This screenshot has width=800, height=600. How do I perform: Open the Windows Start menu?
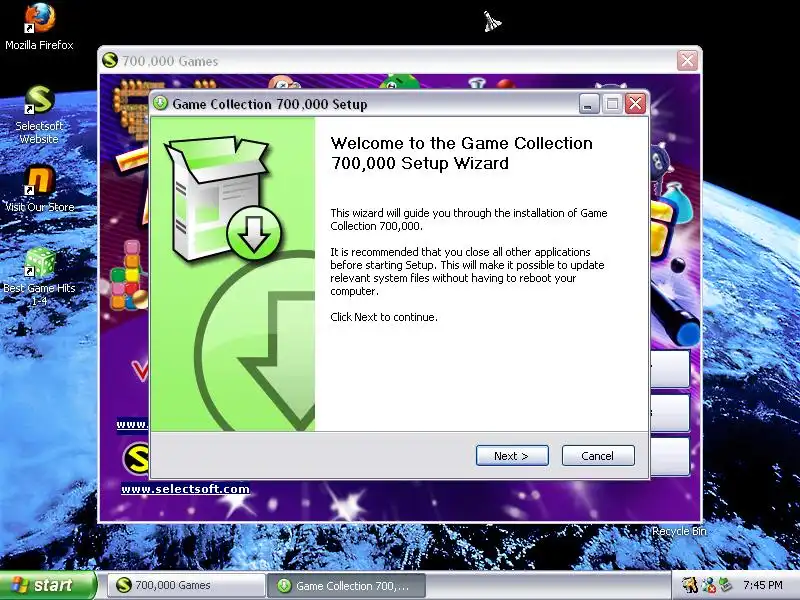47,585
